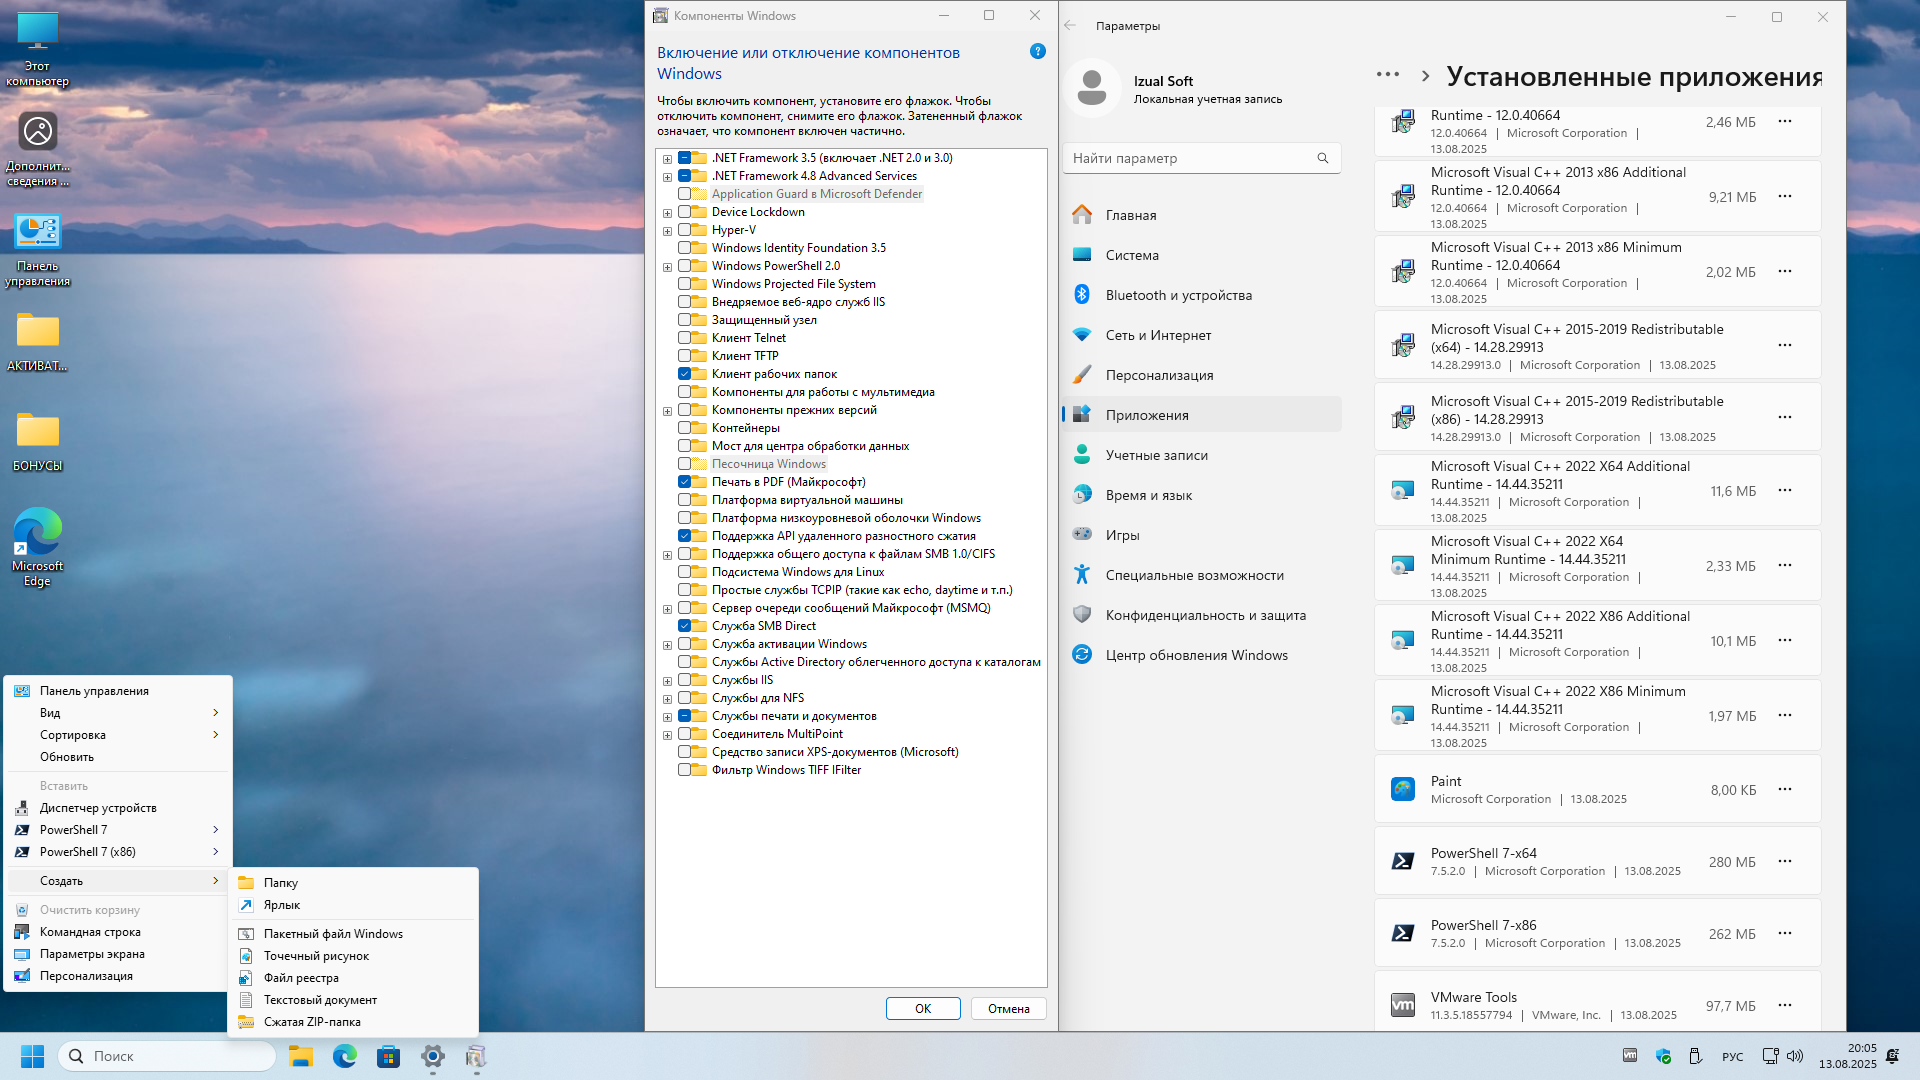Open Вид submenu in context menu
This screenshot has width=1920, height=1080.
[118, 713]
